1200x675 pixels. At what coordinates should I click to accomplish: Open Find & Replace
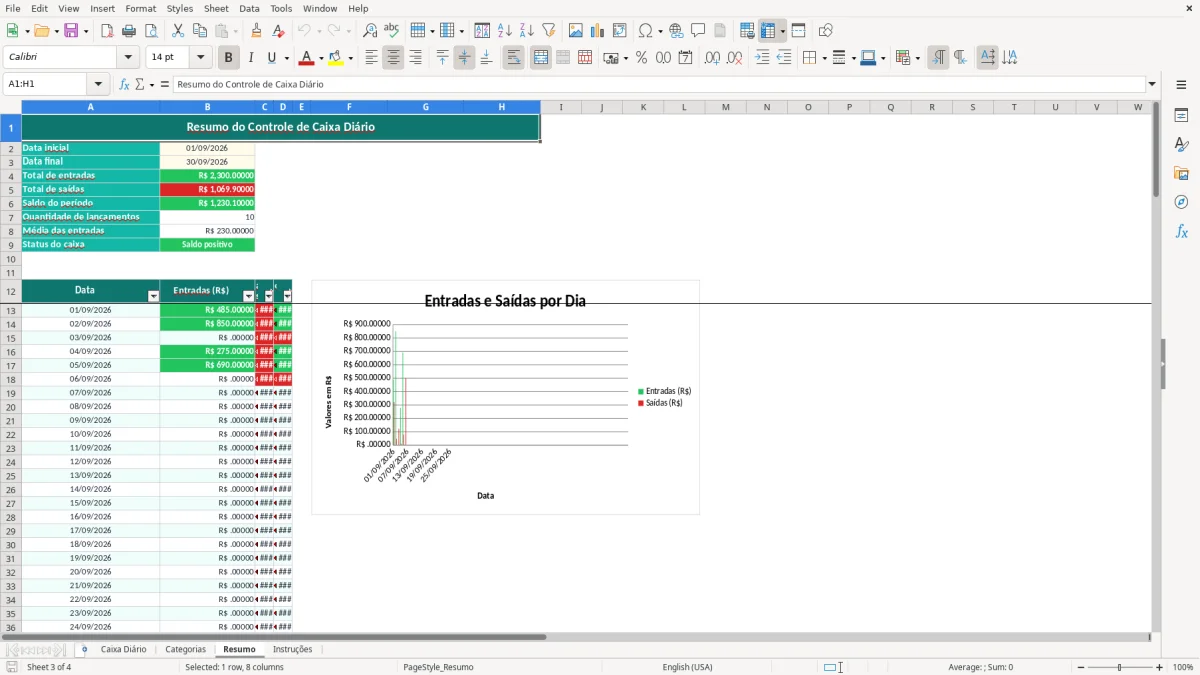(370, 31)
